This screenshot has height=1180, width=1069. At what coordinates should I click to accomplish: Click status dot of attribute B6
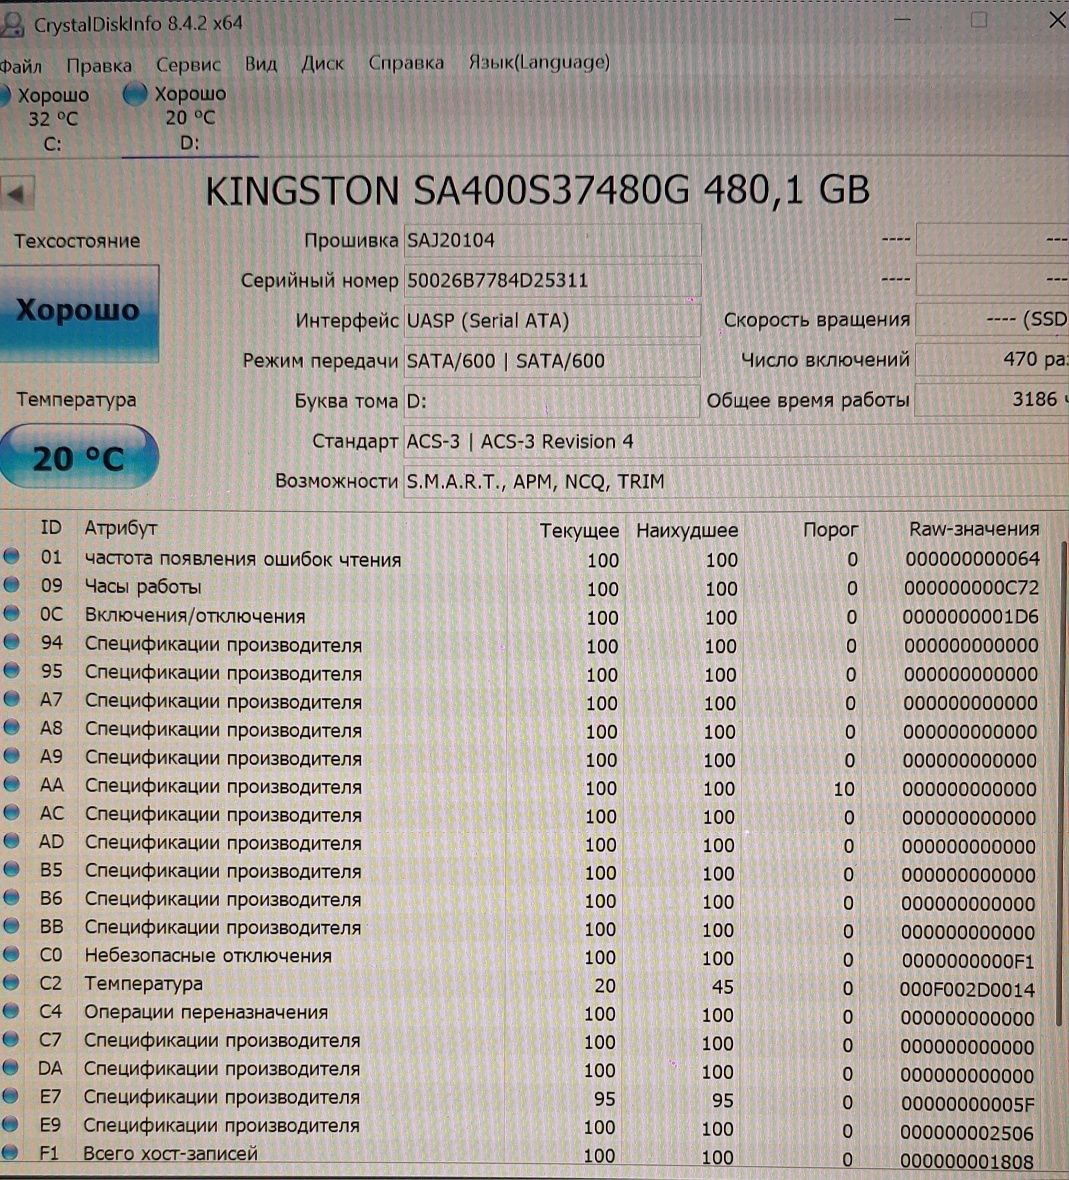click(x=11, y=897)
